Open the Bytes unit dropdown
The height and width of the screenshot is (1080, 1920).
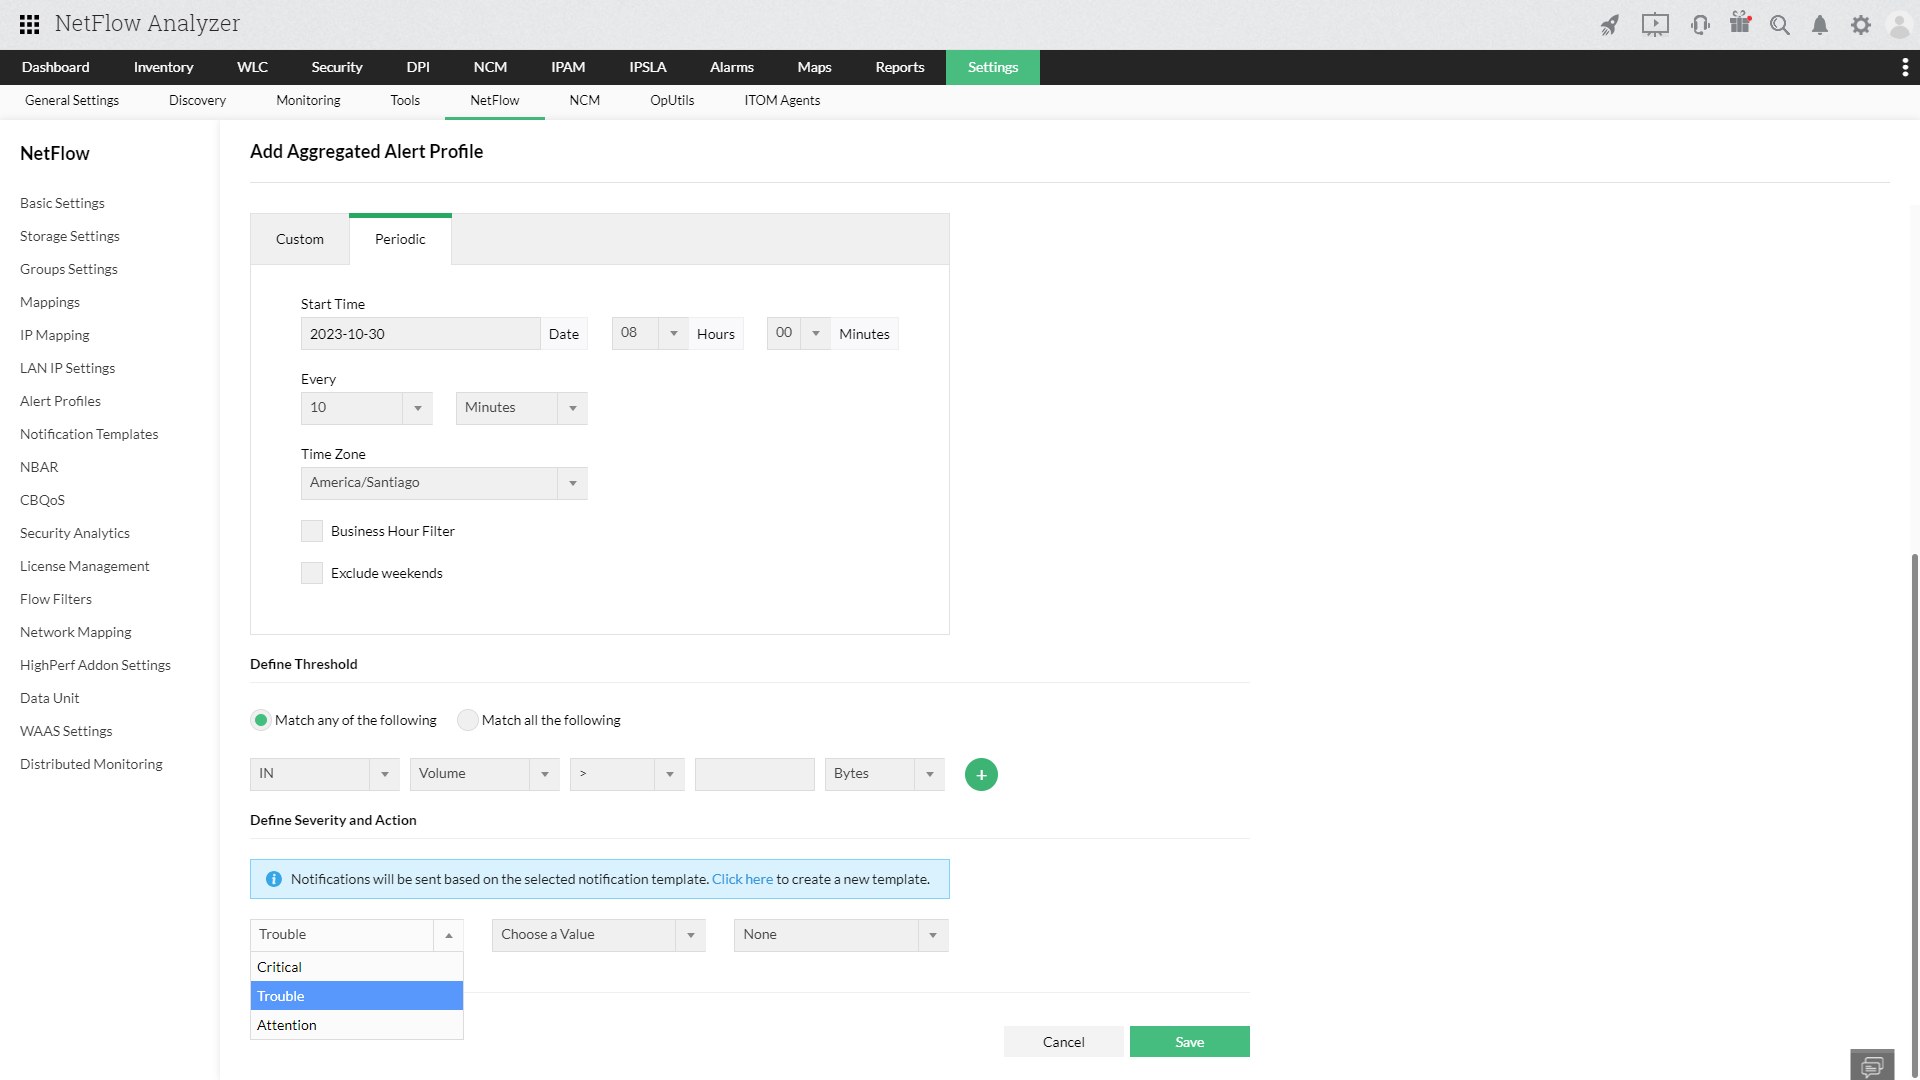click(884, 774)
